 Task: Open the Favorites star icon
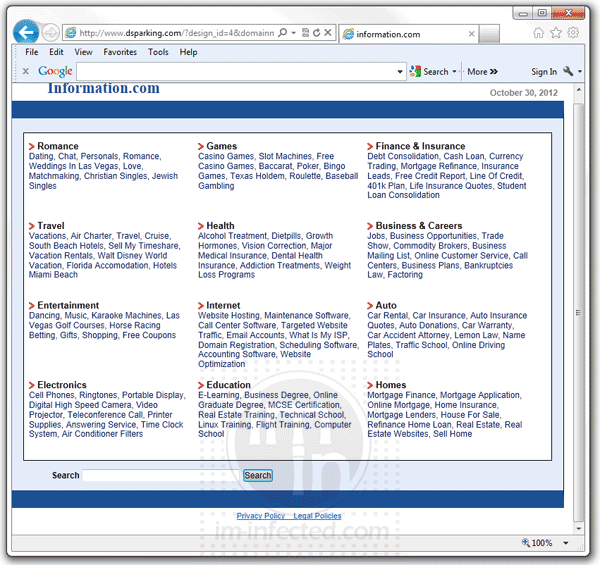coord(556,33)
